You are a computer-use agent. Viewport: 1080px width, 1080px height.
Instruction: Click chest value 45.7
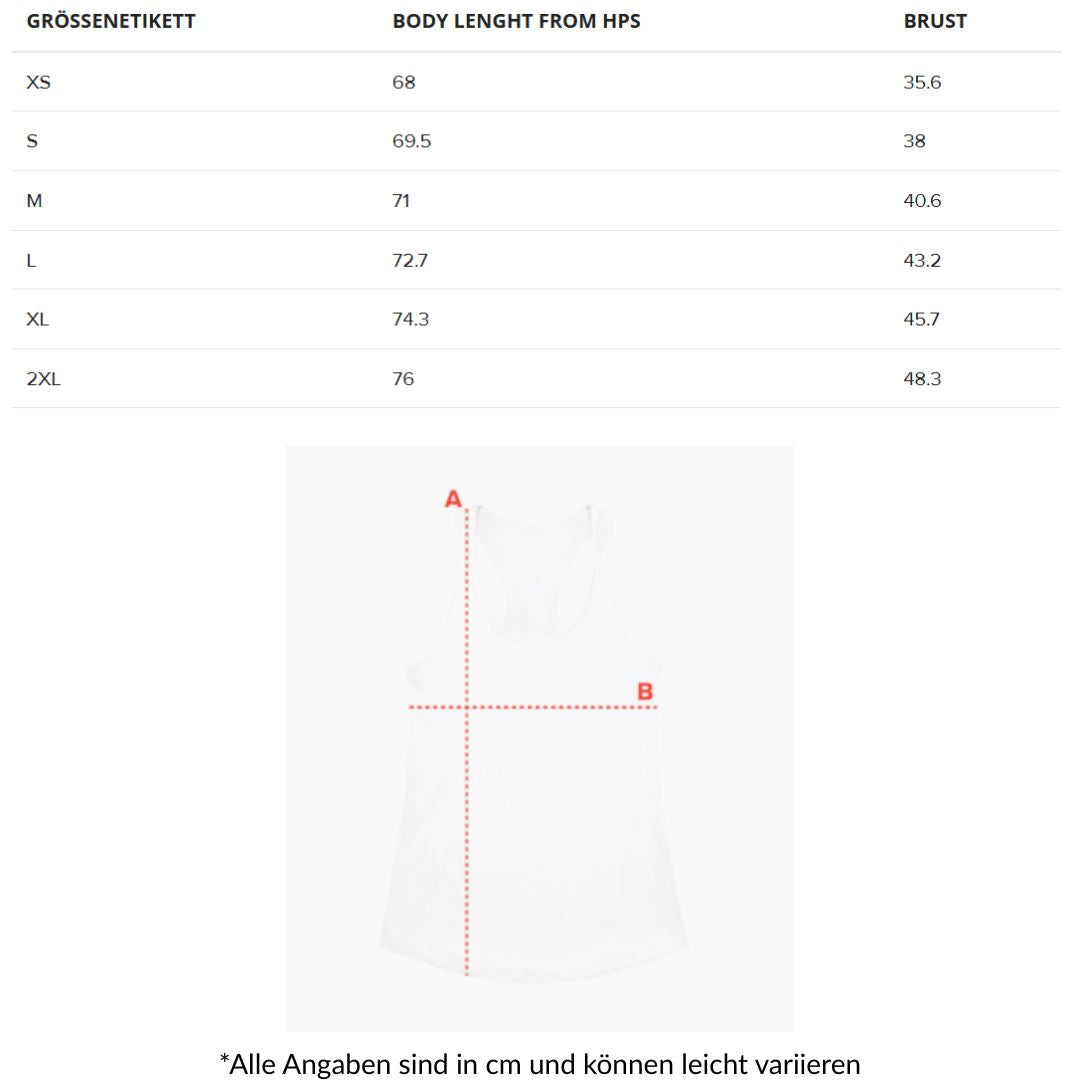coord(922,319)
